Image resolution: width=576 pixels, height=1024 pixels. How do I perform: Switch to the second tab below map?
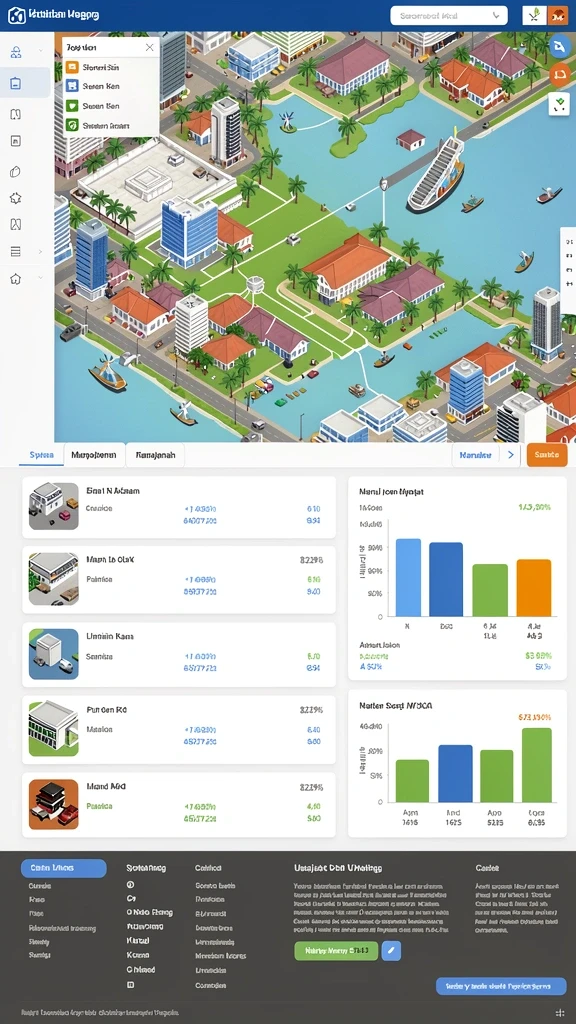tap(94, 455)
